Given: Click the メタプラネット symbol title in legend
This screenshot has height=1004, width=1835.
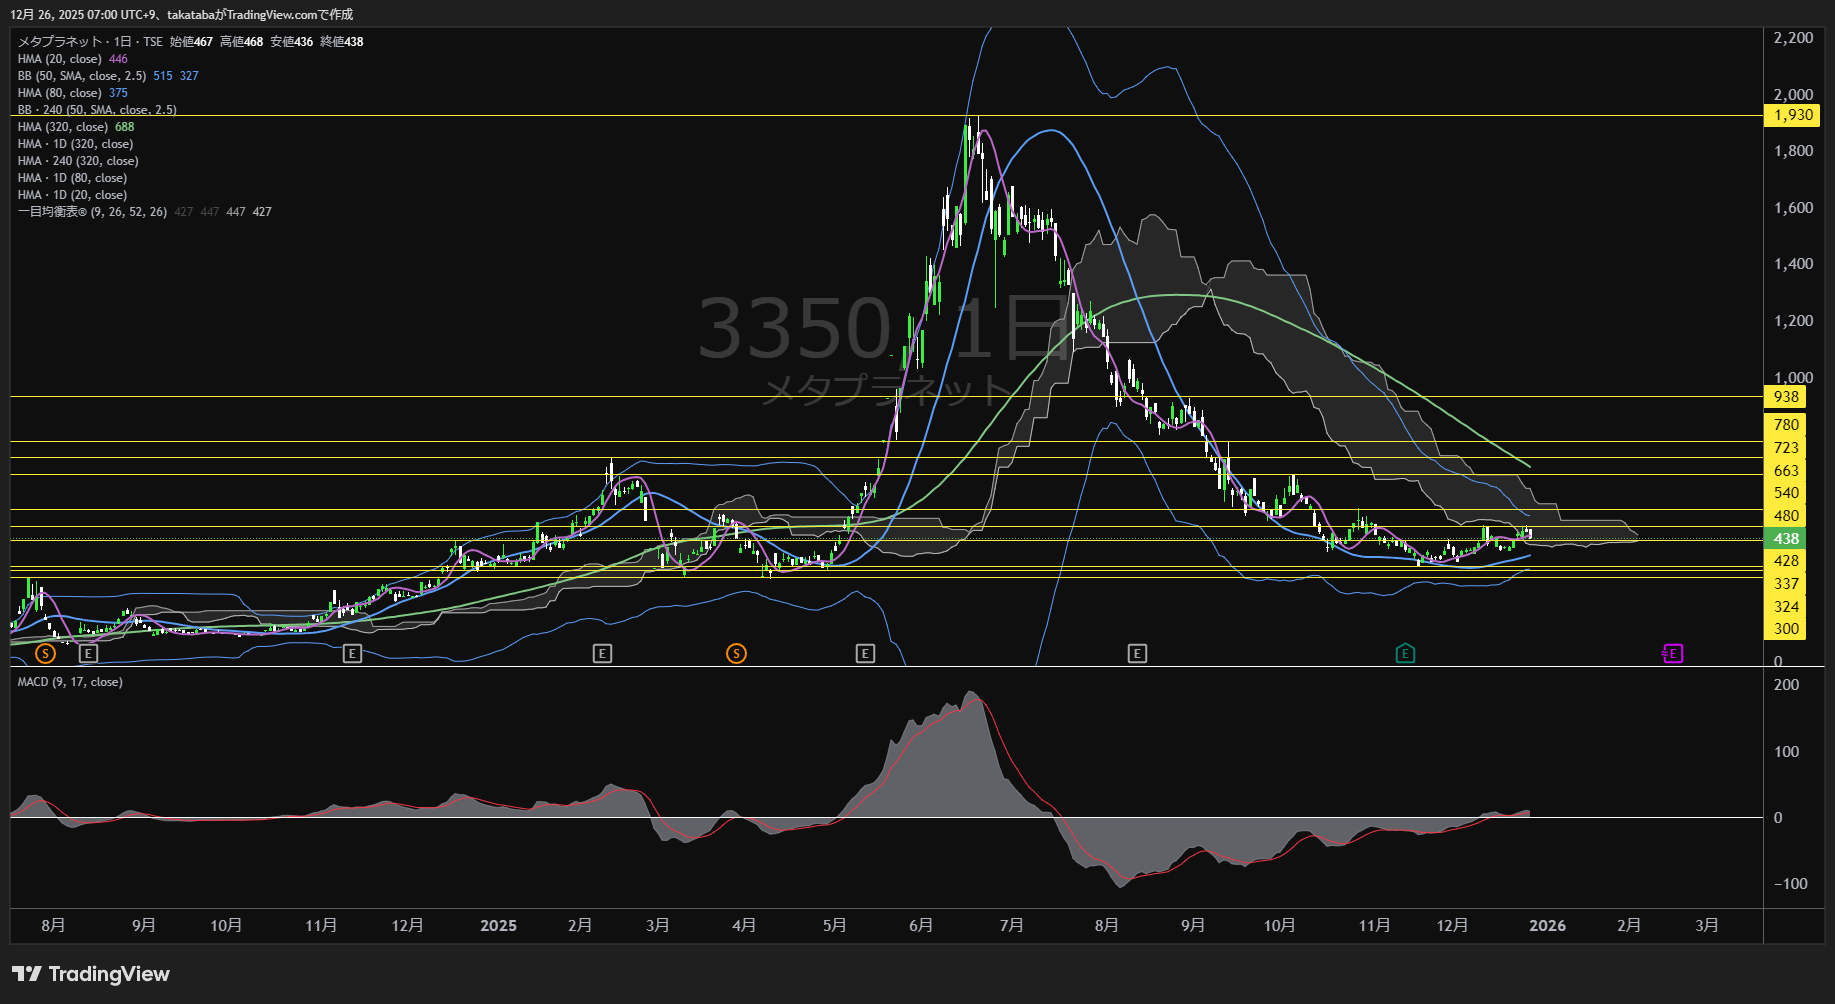Looking at the screenshot, I should pos(60,42).
